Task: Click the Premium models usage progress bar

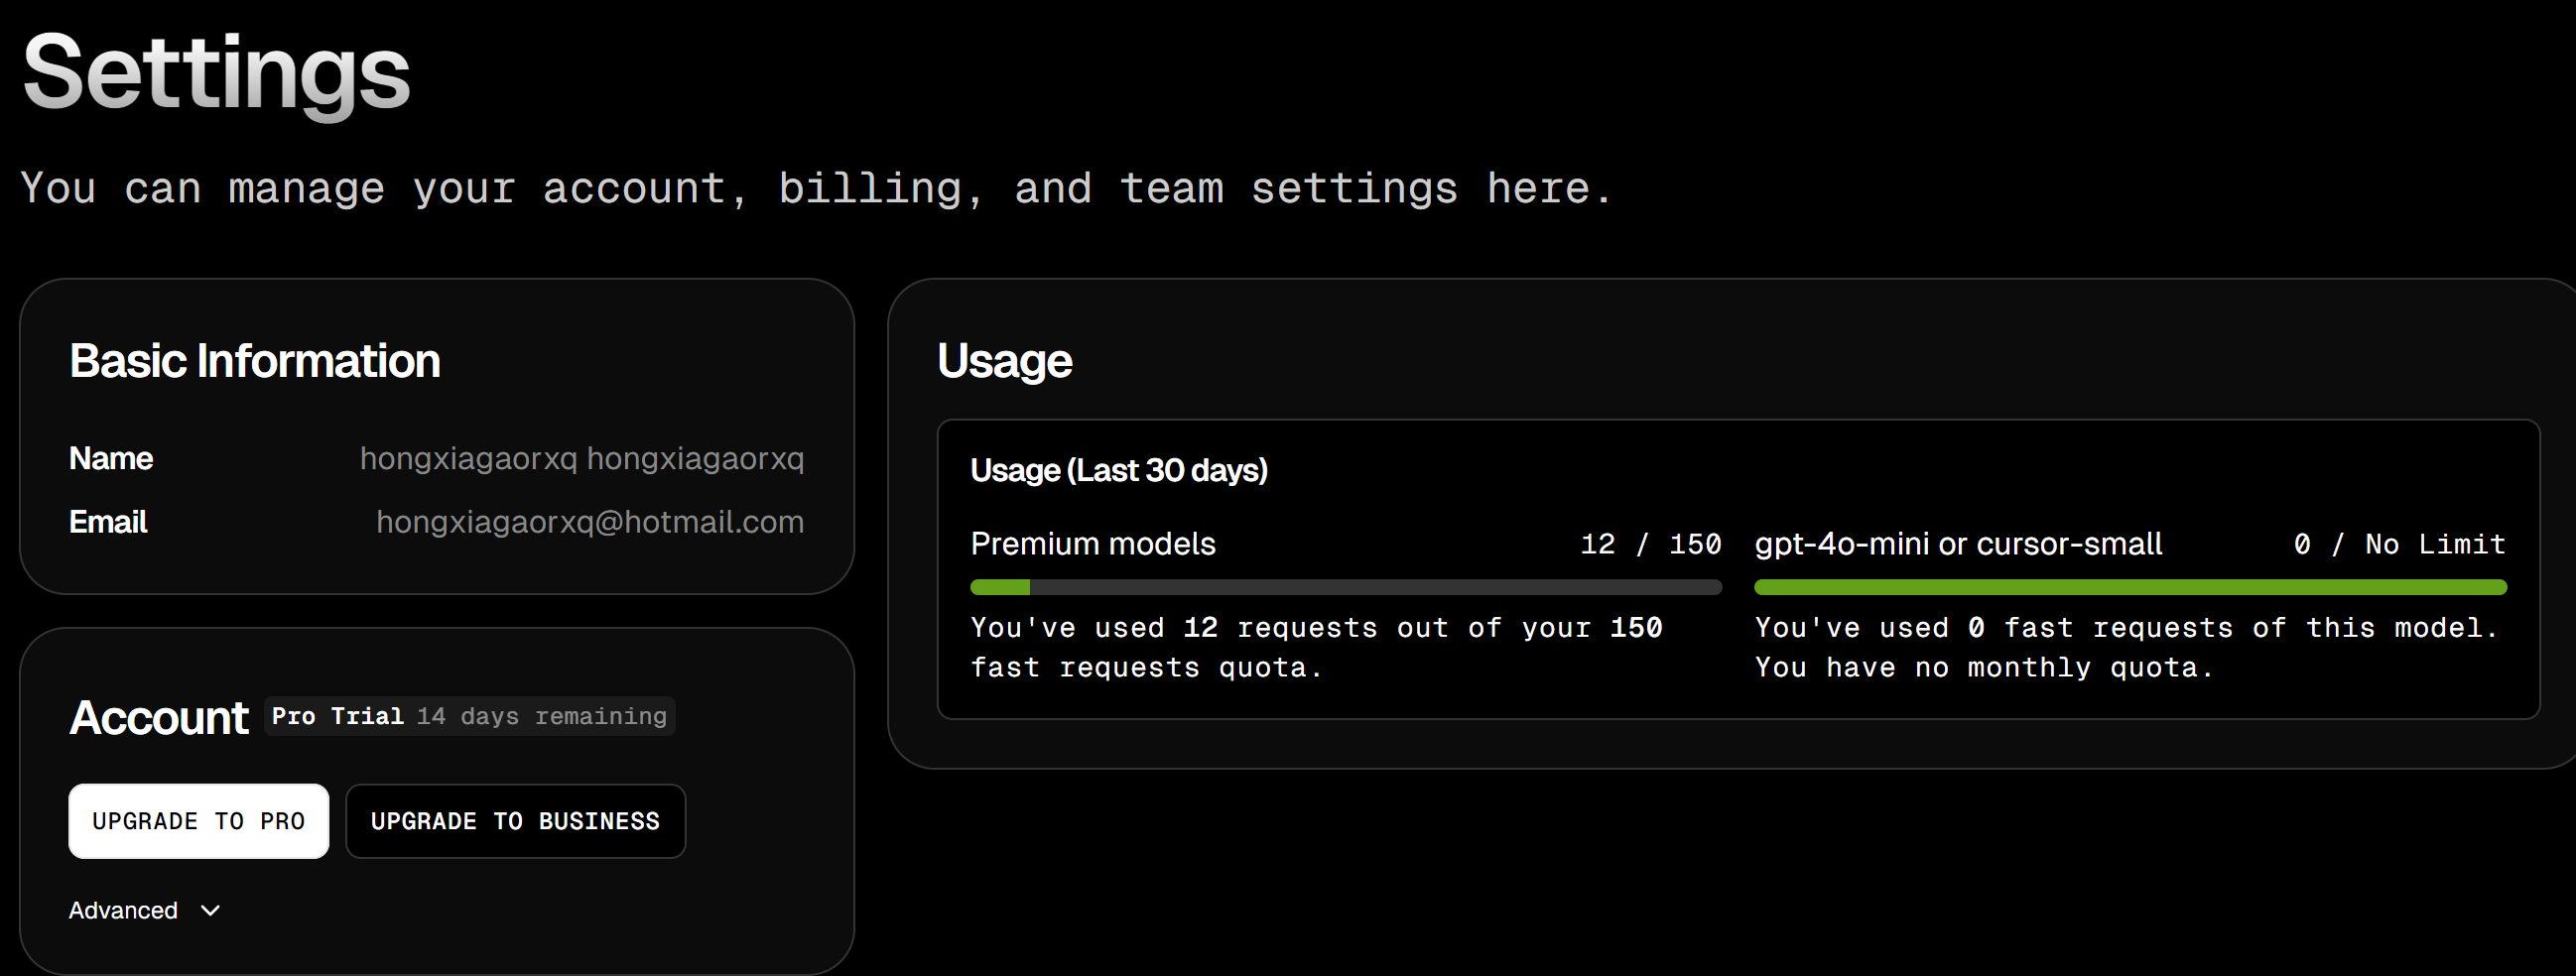Action: [1345, 587]
